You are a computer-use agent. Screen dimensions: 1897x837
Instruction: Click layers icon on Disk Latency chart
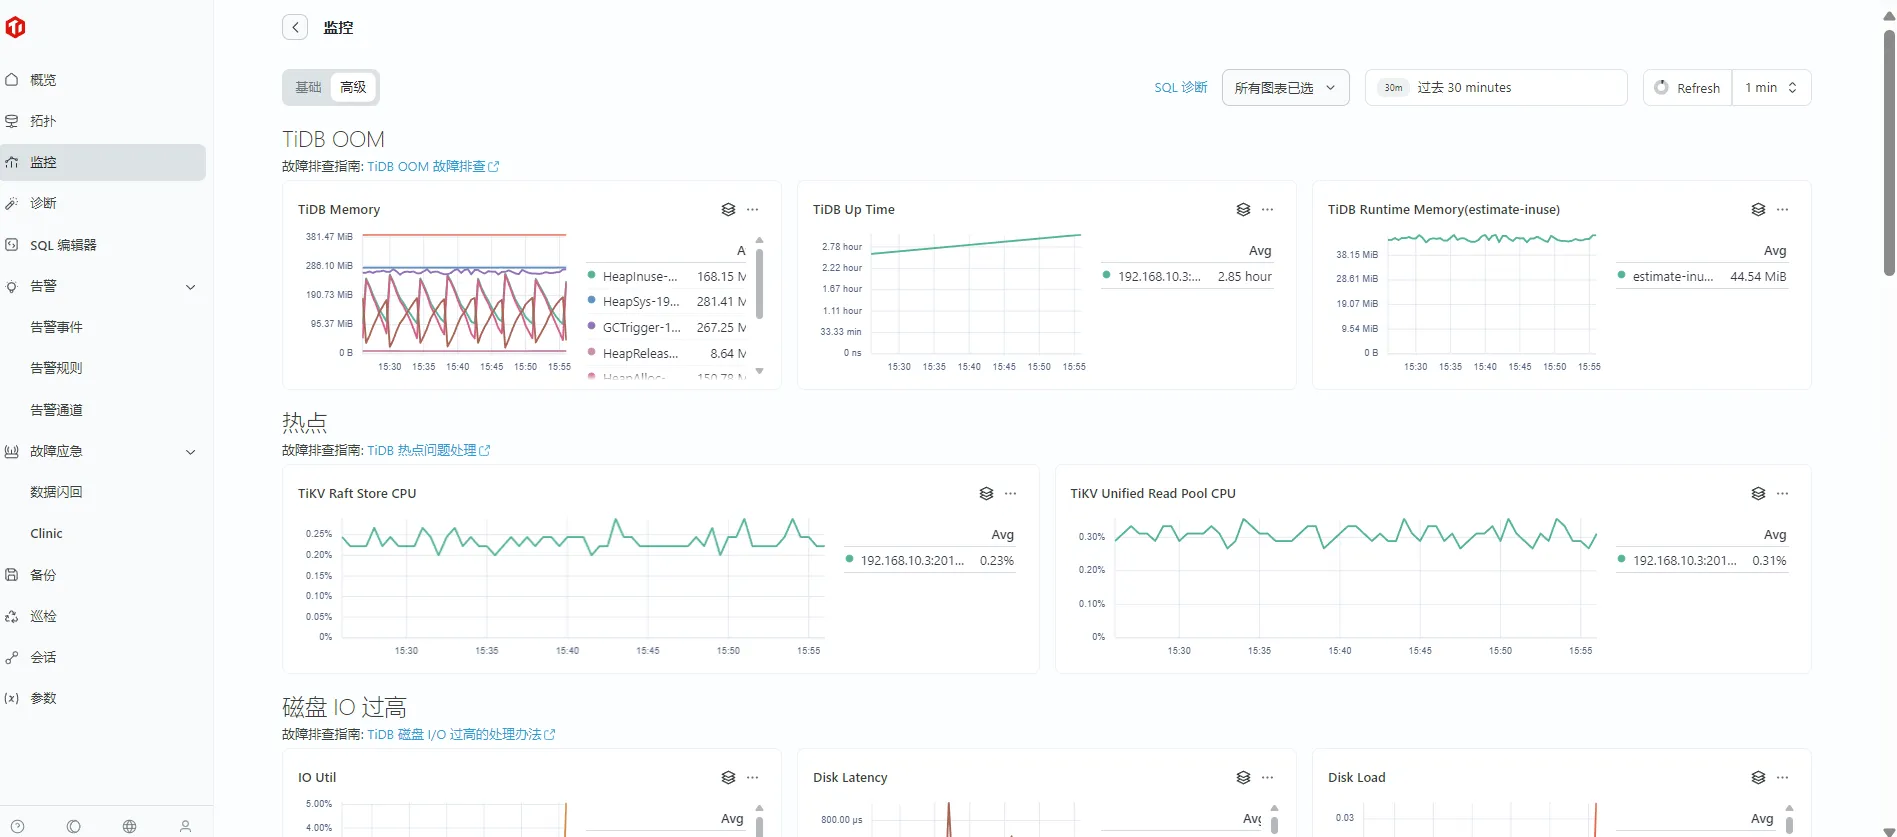[1243, 777]
